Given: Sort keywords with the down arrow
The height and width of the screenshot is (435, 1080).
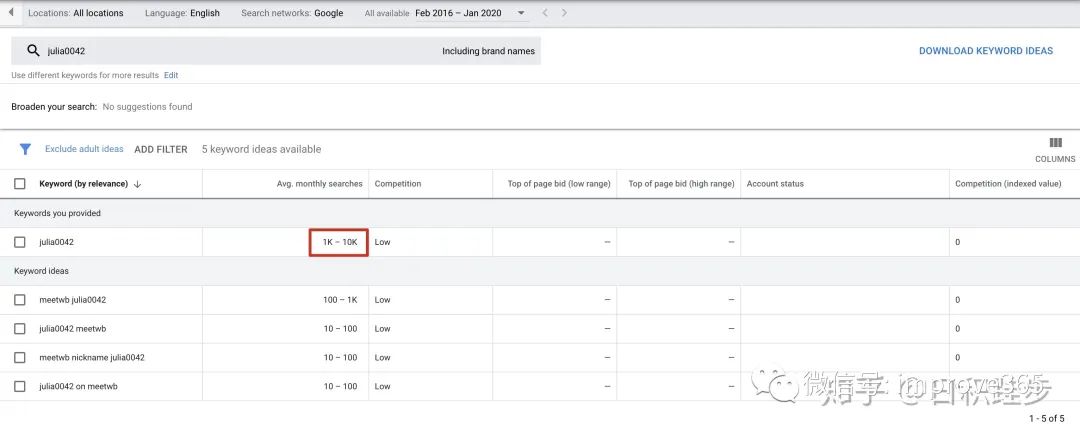Looking at the screenshot, I should coord(137,184).
